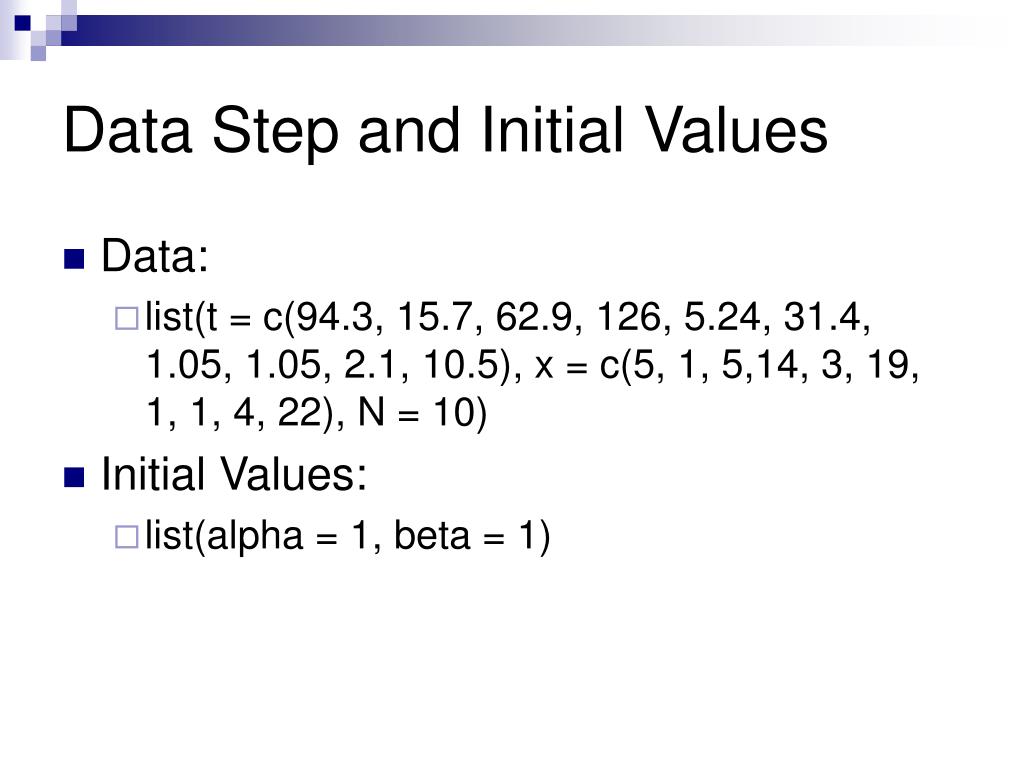Click the light purple square in corner decoration
The width and height of the screenshot is (1024, 768).
38,53
